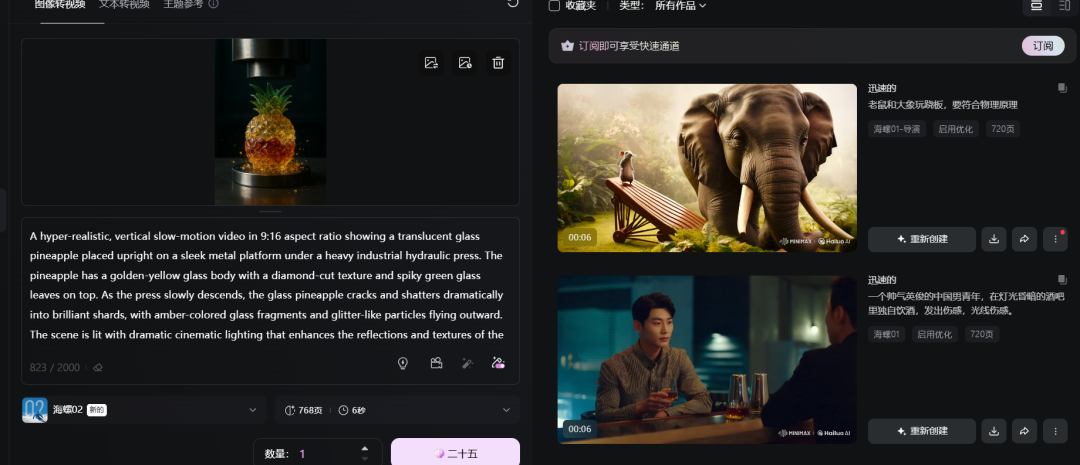Click the 二十五 generate button
1080x465 pixels.
click(x=455, y=453)
